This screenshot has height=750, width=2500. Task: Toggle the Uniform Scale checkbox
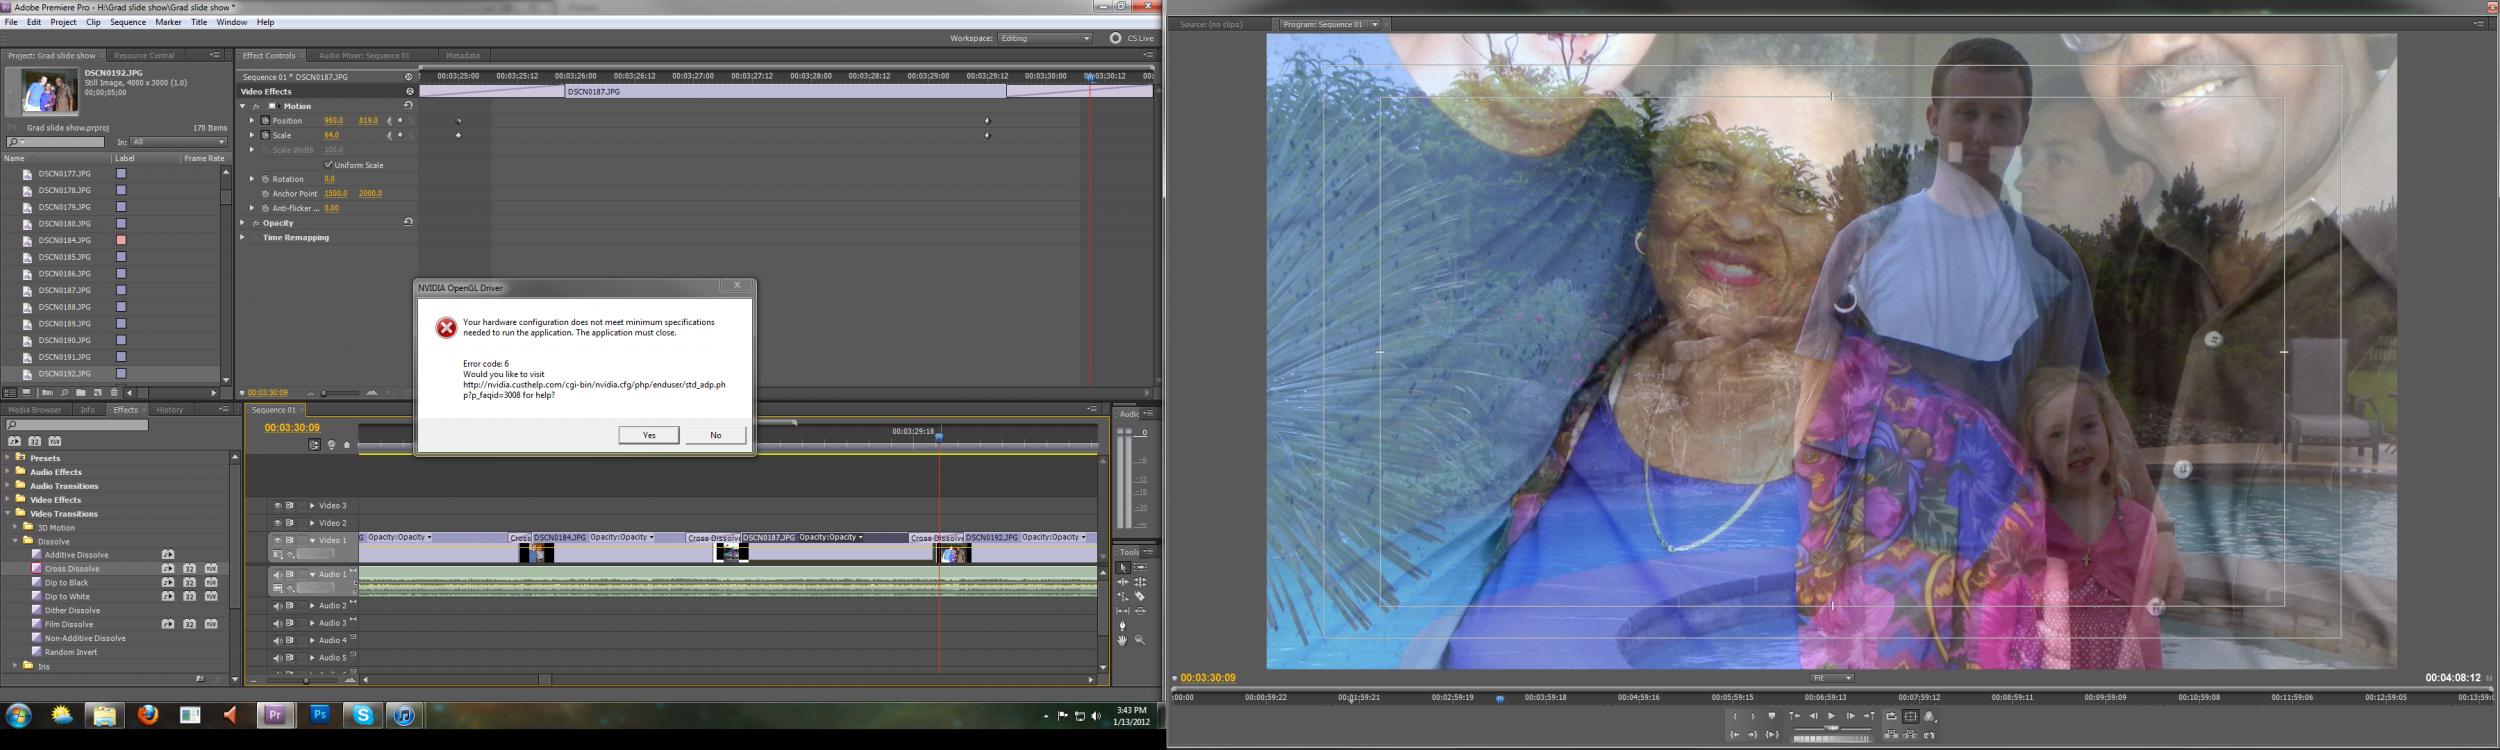tap(328, 165)
